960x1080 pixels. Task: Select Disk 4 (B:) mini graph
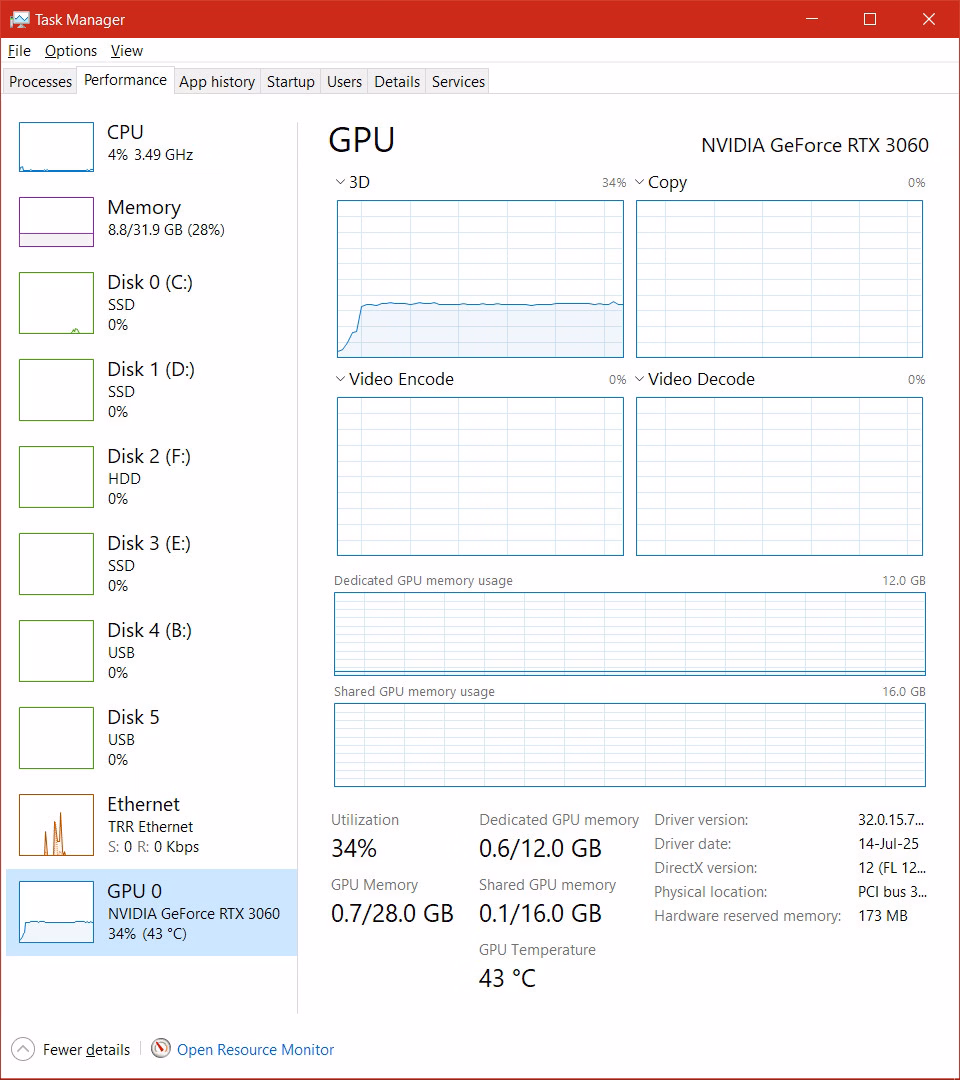pyautogui.click(x=56, y=651)
